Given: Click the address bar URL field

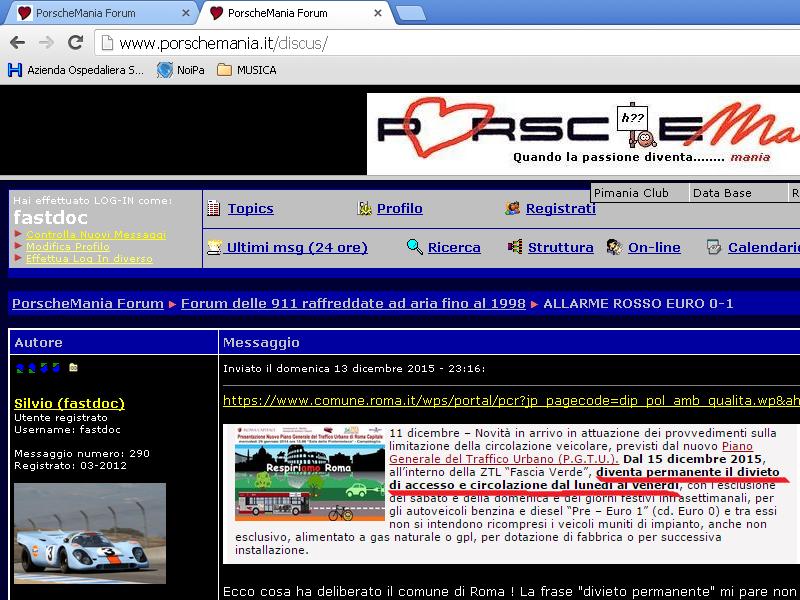Looking at the screenshot, I should (x=446, y=43).
